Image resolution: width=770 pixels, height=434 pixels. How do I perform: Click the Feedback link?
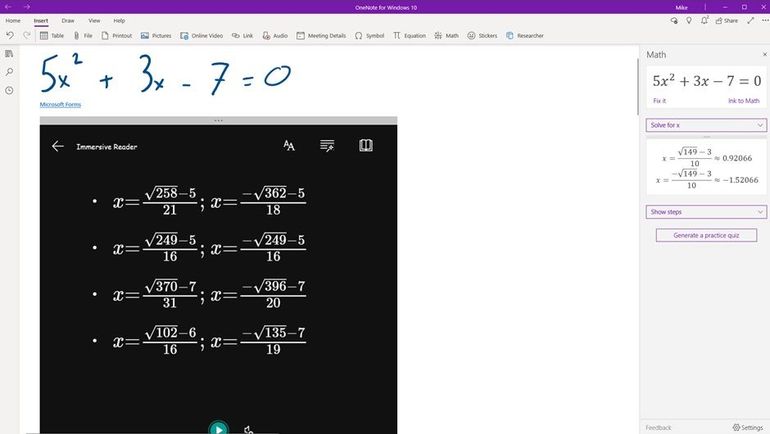pos(658,428)
